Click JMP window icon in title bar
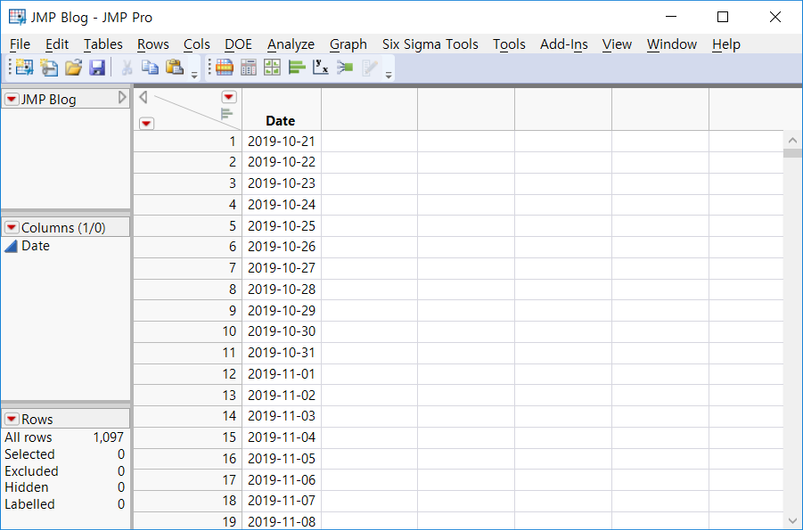Viewport: 803px width, 530px height. pos(17,17)
